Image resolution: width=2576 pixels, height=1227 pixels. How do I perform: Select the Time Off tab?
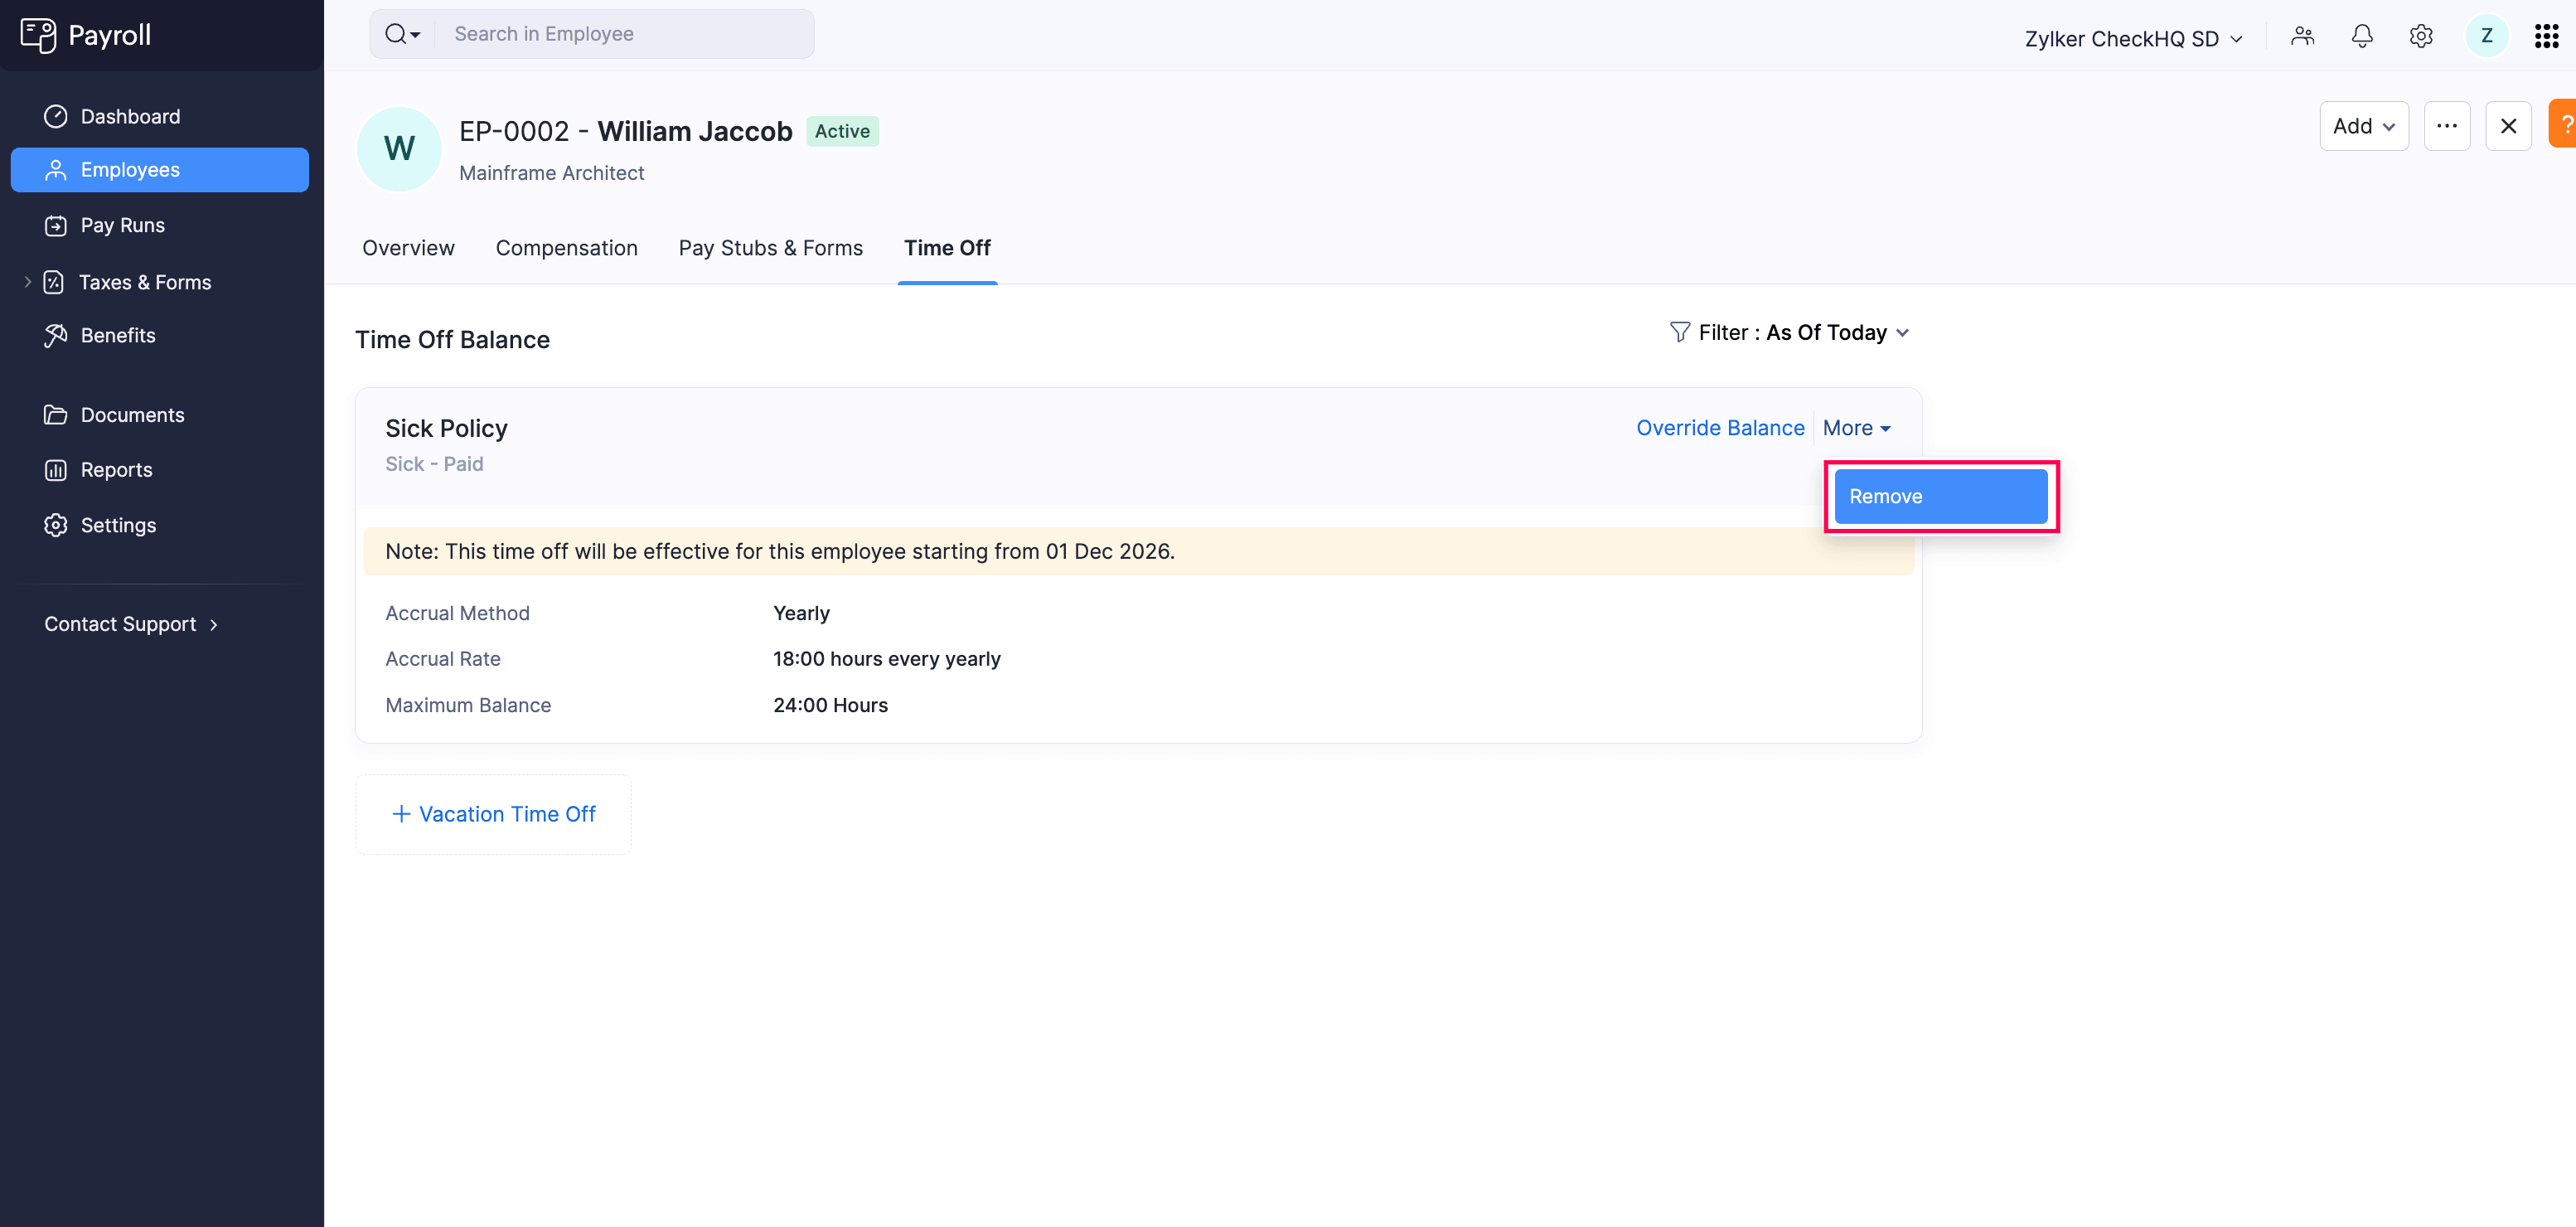pyautogui.click(x=947, y=248)
